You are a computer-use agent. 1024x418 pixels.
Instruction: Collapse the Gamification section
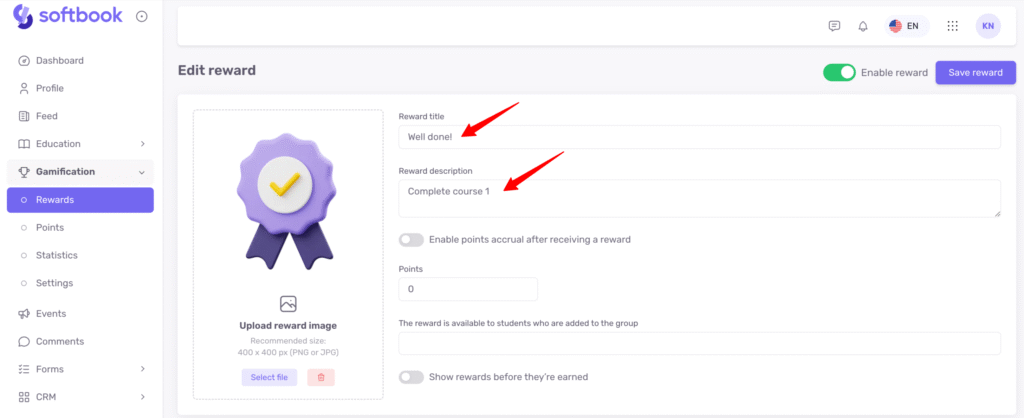tap(142, 172)
